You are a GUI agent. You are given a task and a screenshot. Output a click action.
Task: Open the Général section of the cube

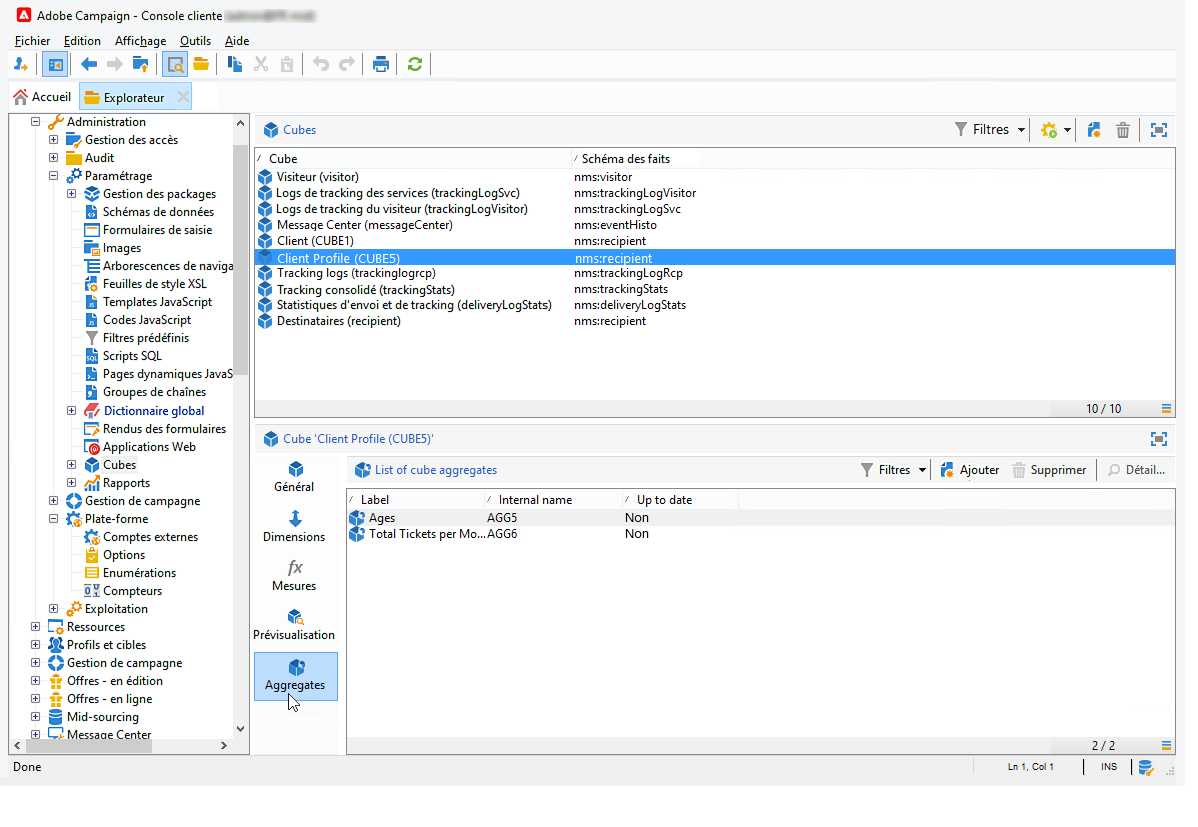point(294,477)
